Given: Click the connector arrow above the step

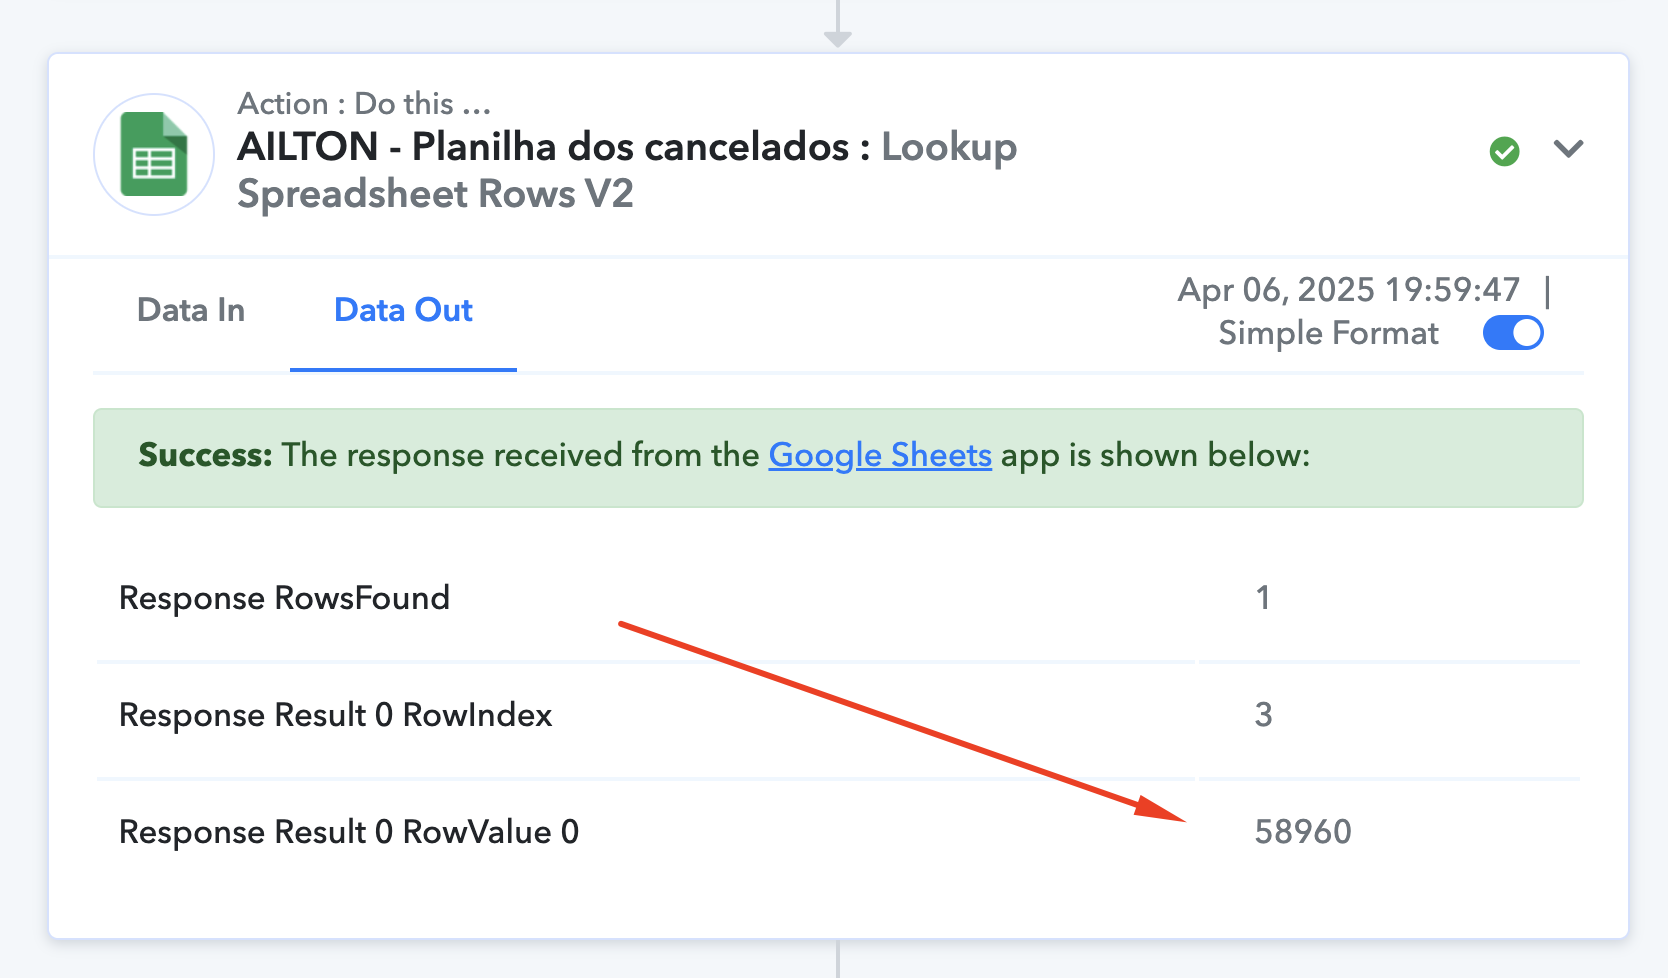Looking at the screenshot, I should point(838,24).
